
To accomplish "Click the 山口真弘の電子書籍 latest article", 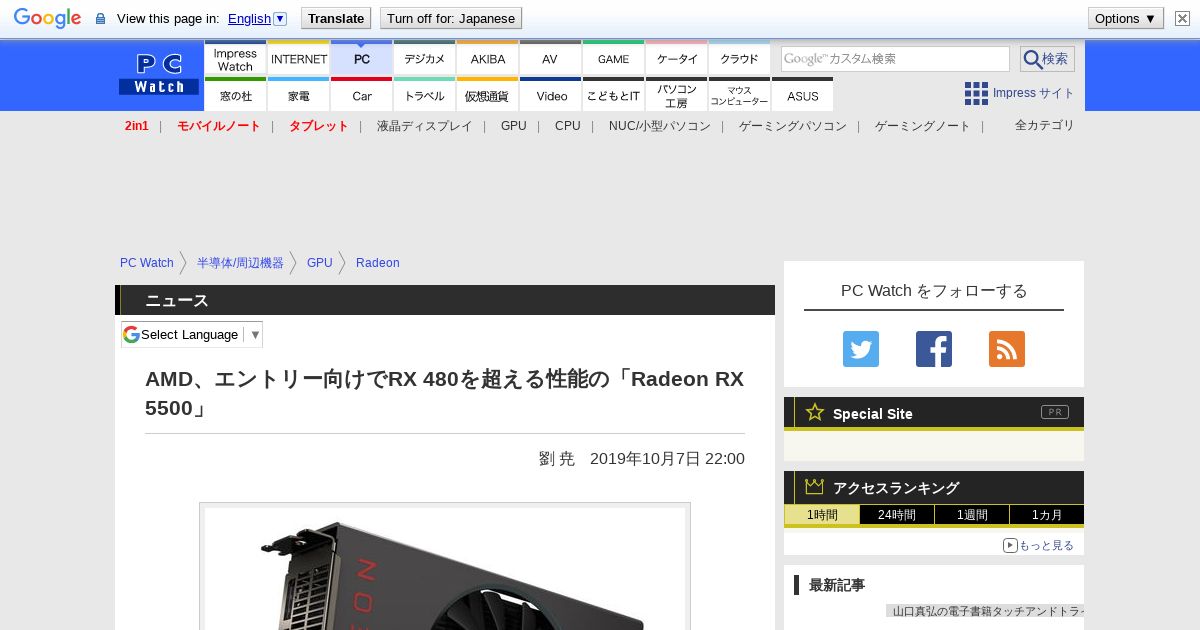I will [x=985, y=610].
